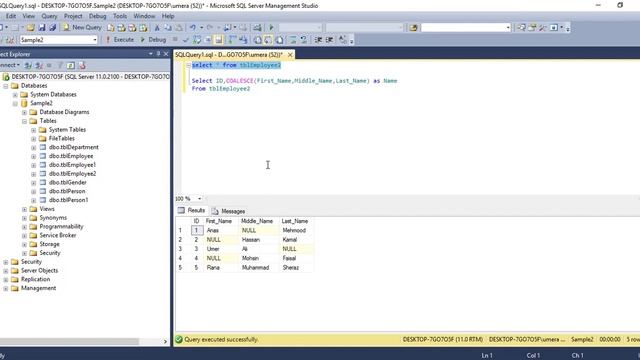Viewport: 640px width, 360px height.
Task: Collapse the select statement outline toggle
Action: tap(188, 65)
